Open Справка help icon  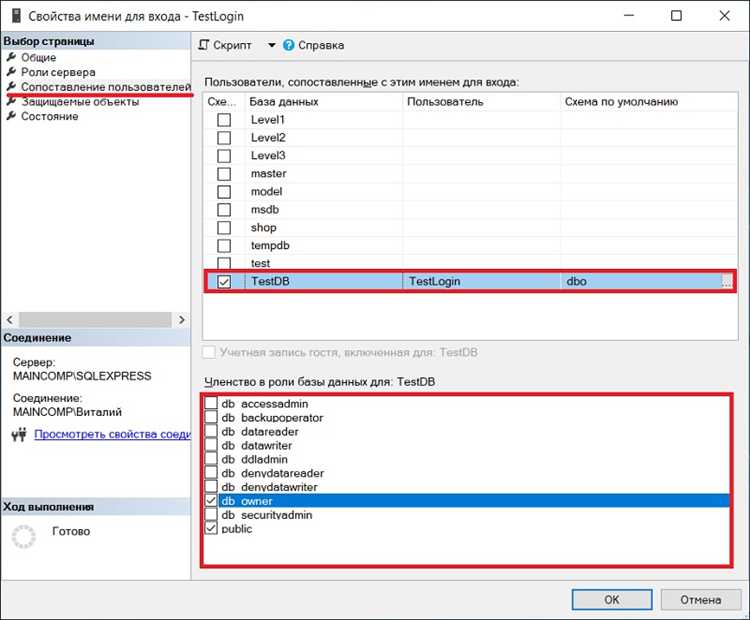coord(288,45)
